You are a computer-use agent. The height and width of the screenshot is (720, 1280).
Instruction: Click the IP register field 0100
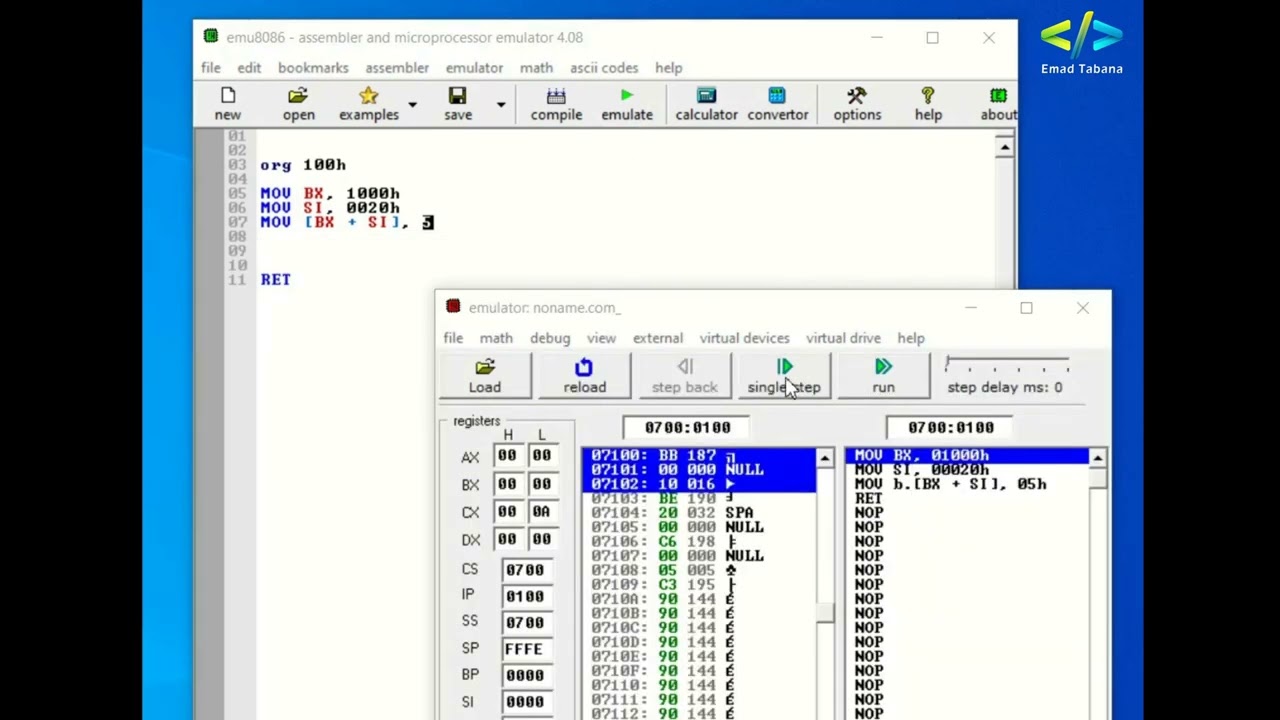point(525,596)
